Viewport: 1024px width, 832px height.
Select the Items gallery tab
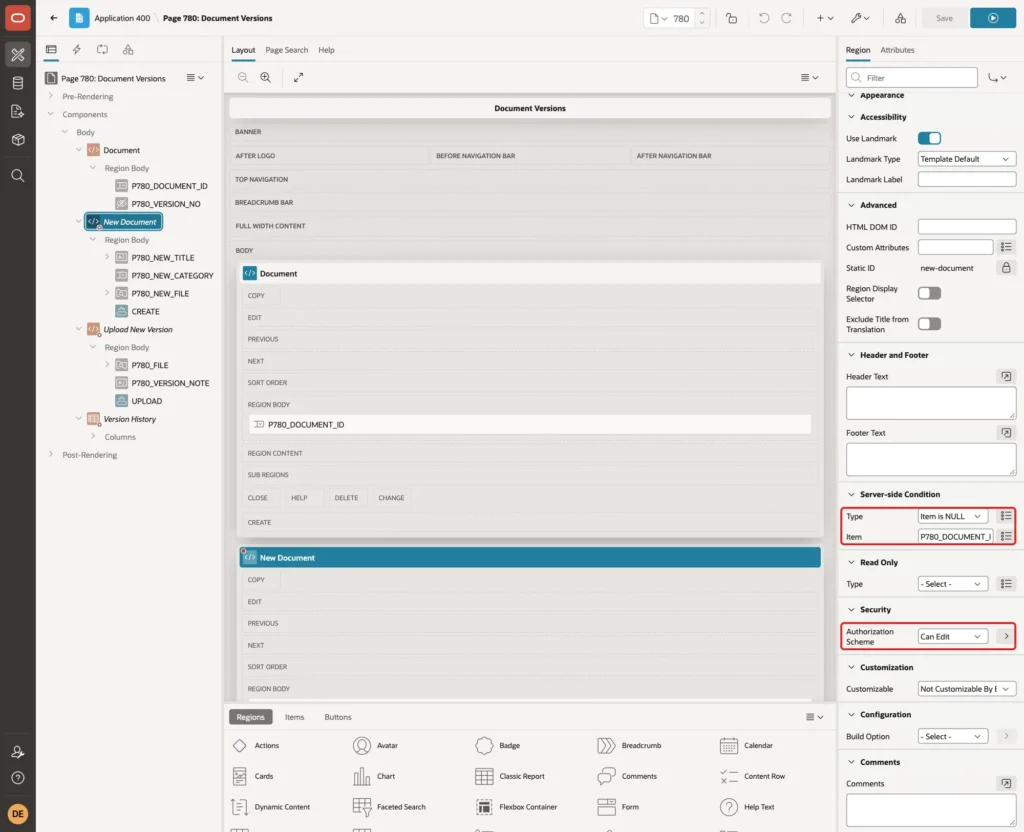(x=294, y=716)
